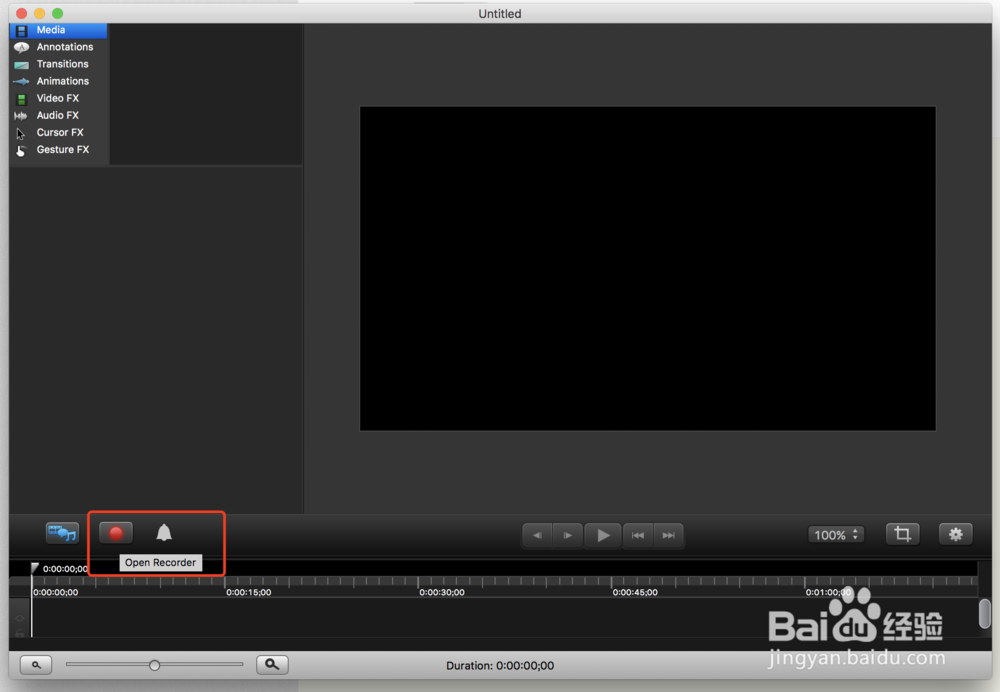Show the Audio FX effects

[x=59, y=115]
